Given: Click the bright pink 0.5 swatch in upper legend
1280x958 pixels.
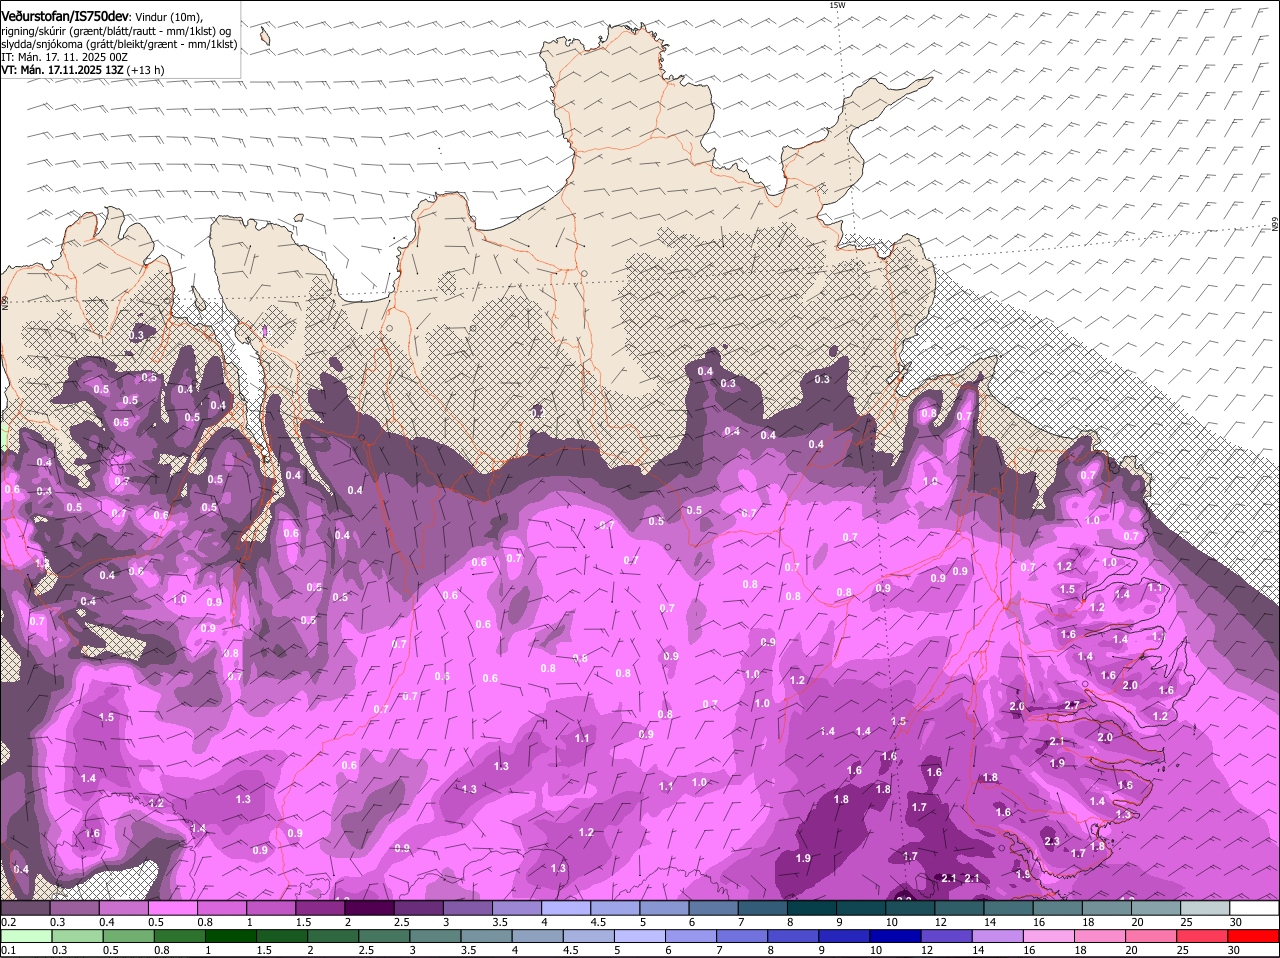Looking at the screenshot, I should [173, 908].
